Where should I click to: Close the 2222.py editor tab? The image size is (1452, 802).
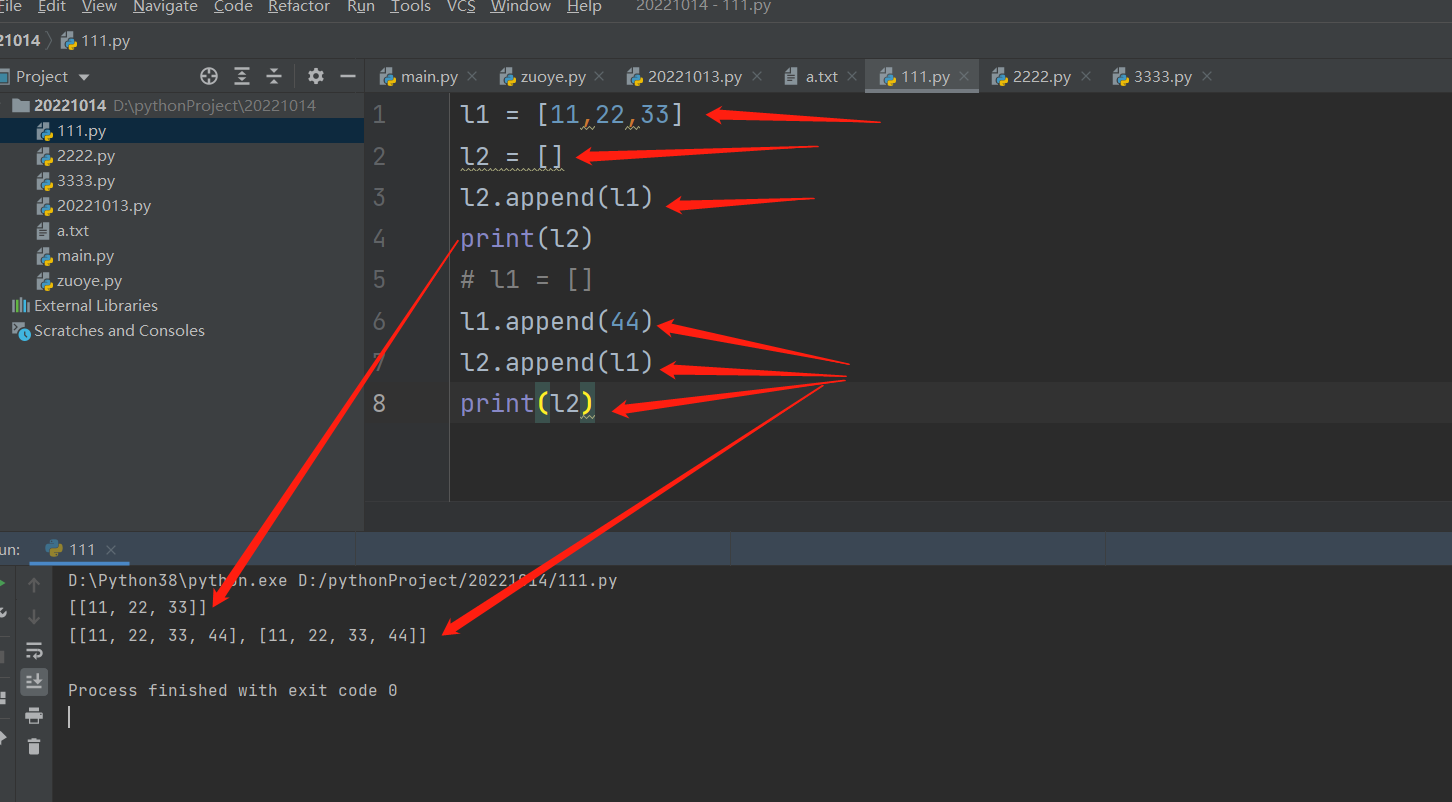(x=1085, y=76)
